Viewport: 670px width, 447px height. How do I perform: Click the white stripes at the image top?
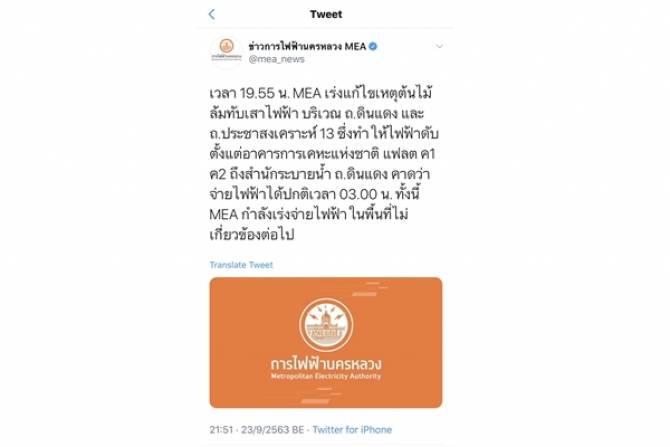coord(370,289)
